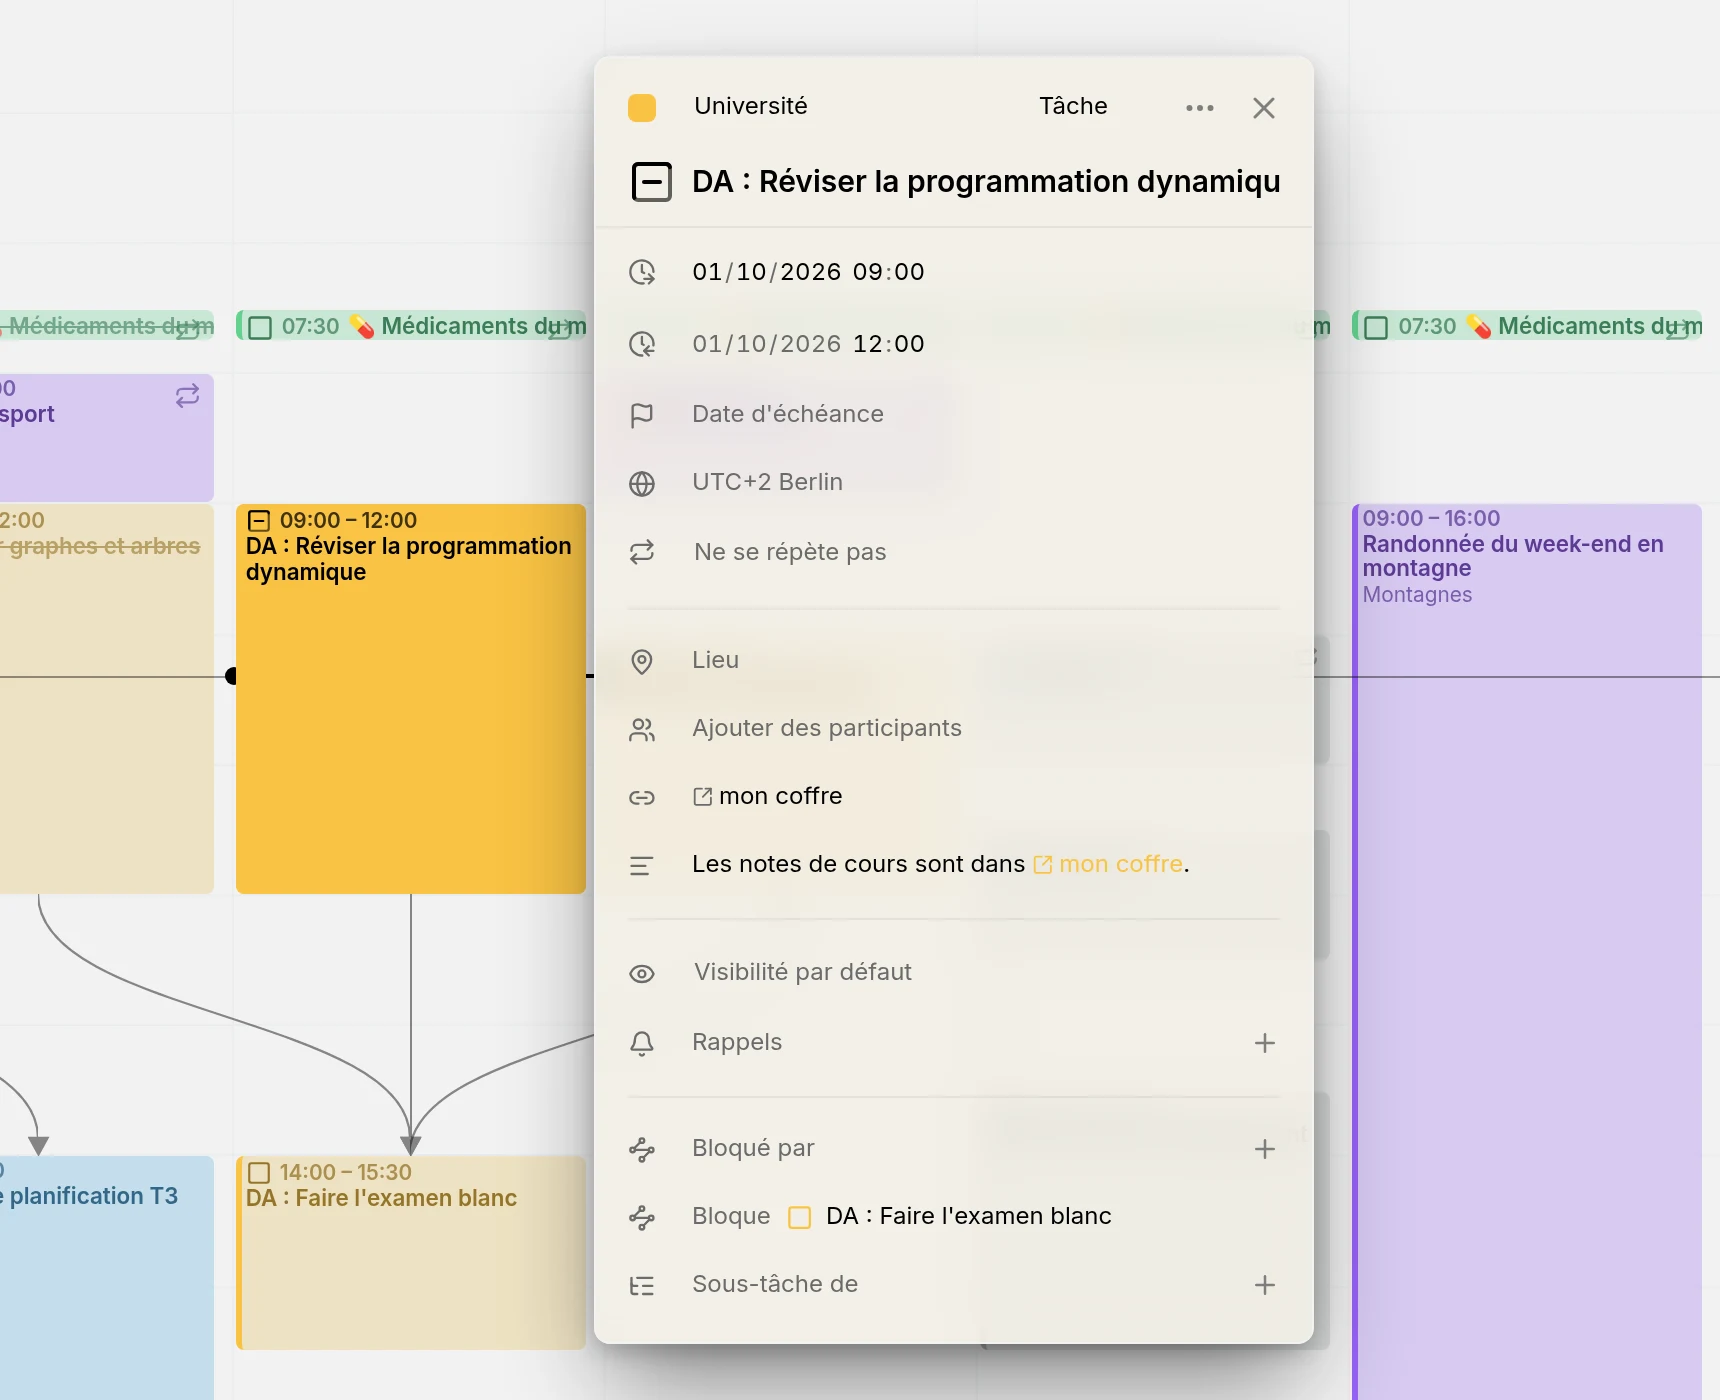1720x1400 pixels.
Task: Click the yellow Université calendar color swatch
Action: click(x=642, y=108)
